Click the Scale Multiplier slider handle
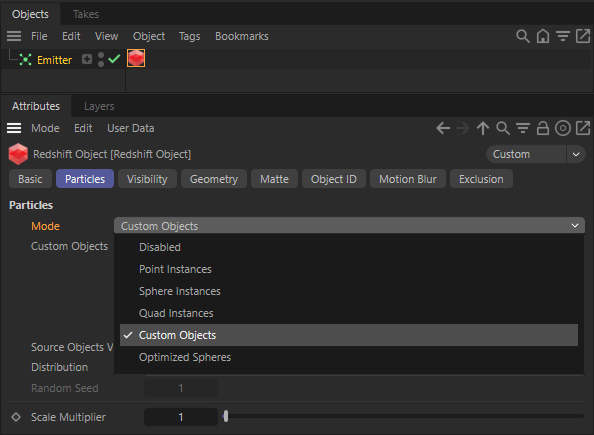This screenshot has height=435, width=594. 226,416
